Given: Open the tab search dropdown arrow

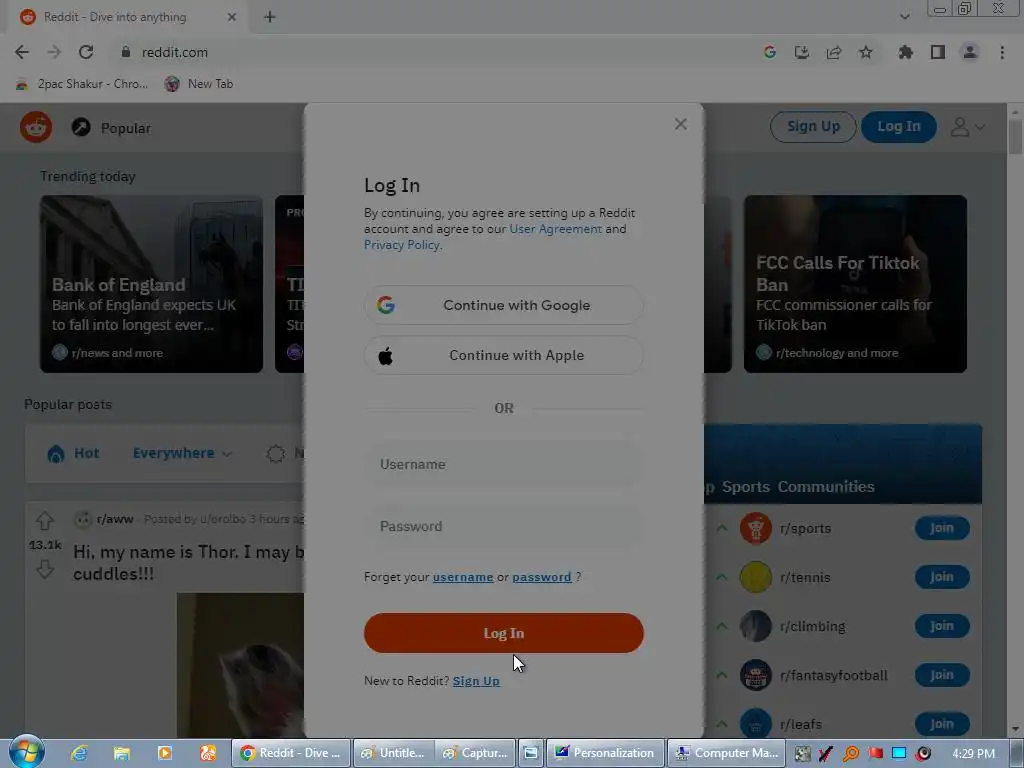Looking at the screenshot, I should click(x=904, y=17).
